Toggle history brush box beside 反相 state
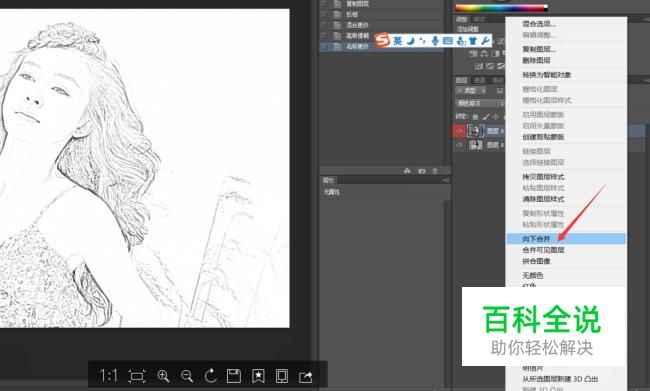650x391 pixels. [325, 14]
